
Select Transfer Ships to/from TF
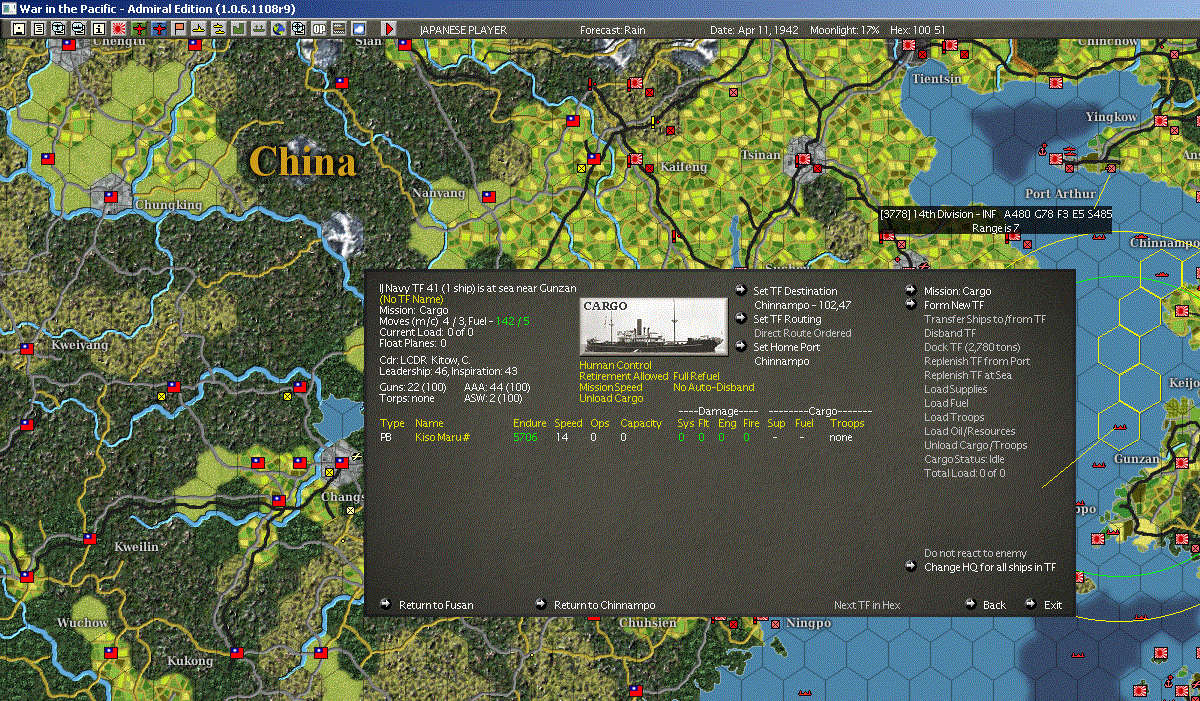[985, 319]
